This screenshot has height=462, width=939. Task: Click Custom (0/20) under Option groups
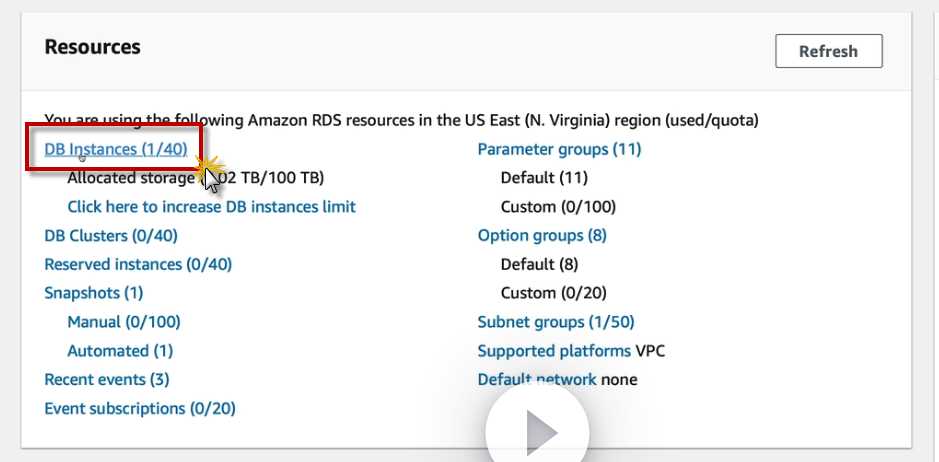click(x=553, y=293)
